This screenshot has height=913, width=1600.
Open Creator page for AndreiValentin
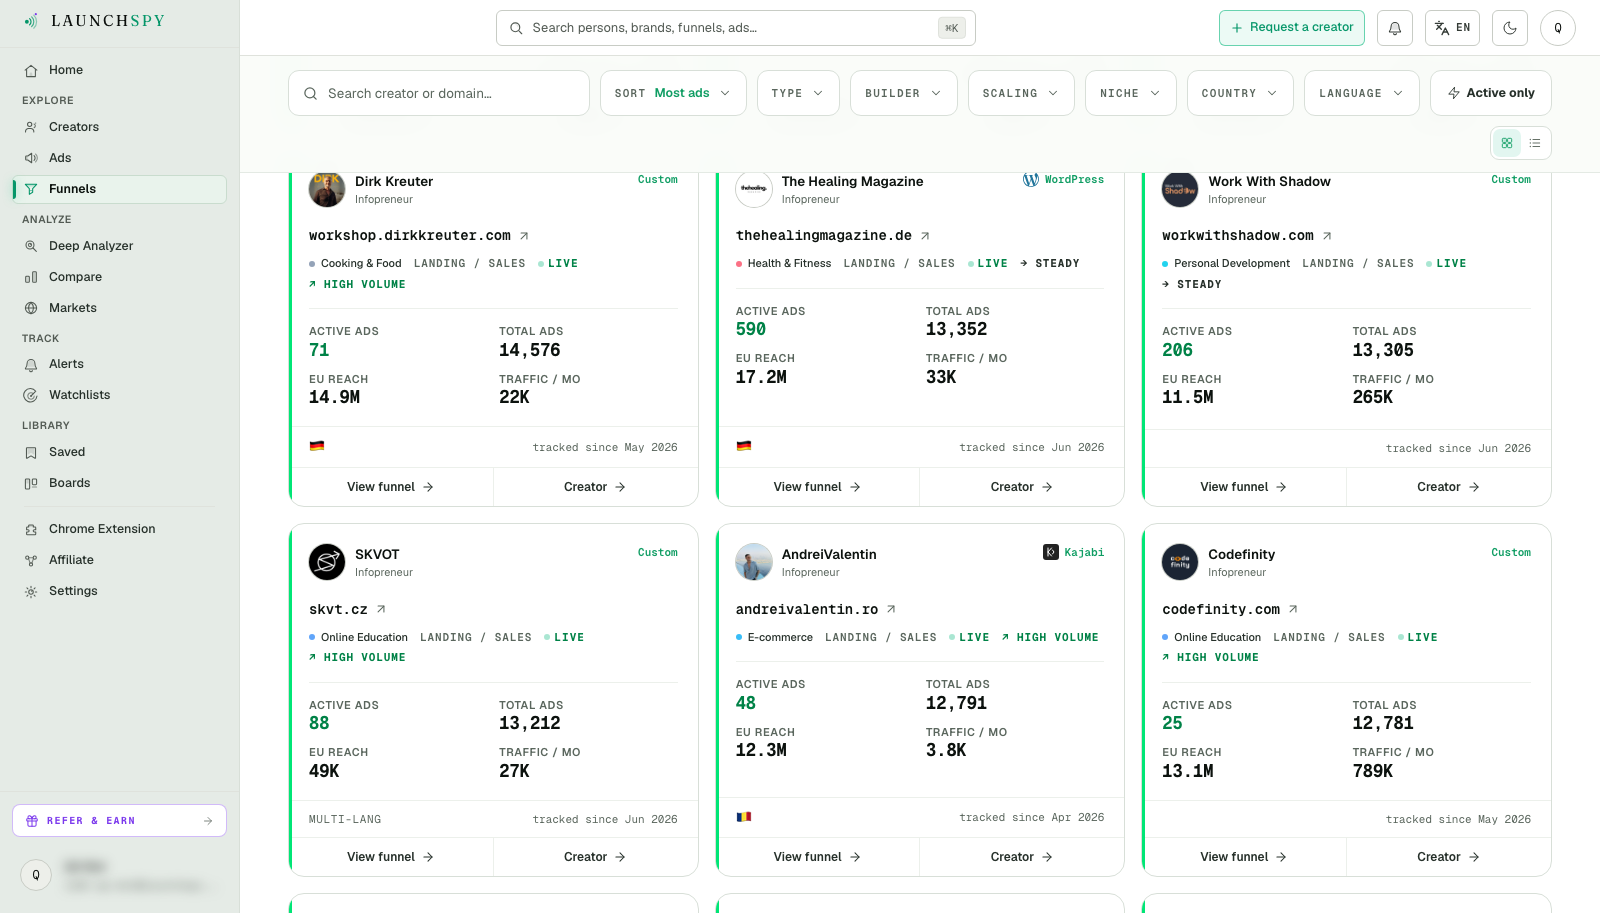(x=1021, y=857)
